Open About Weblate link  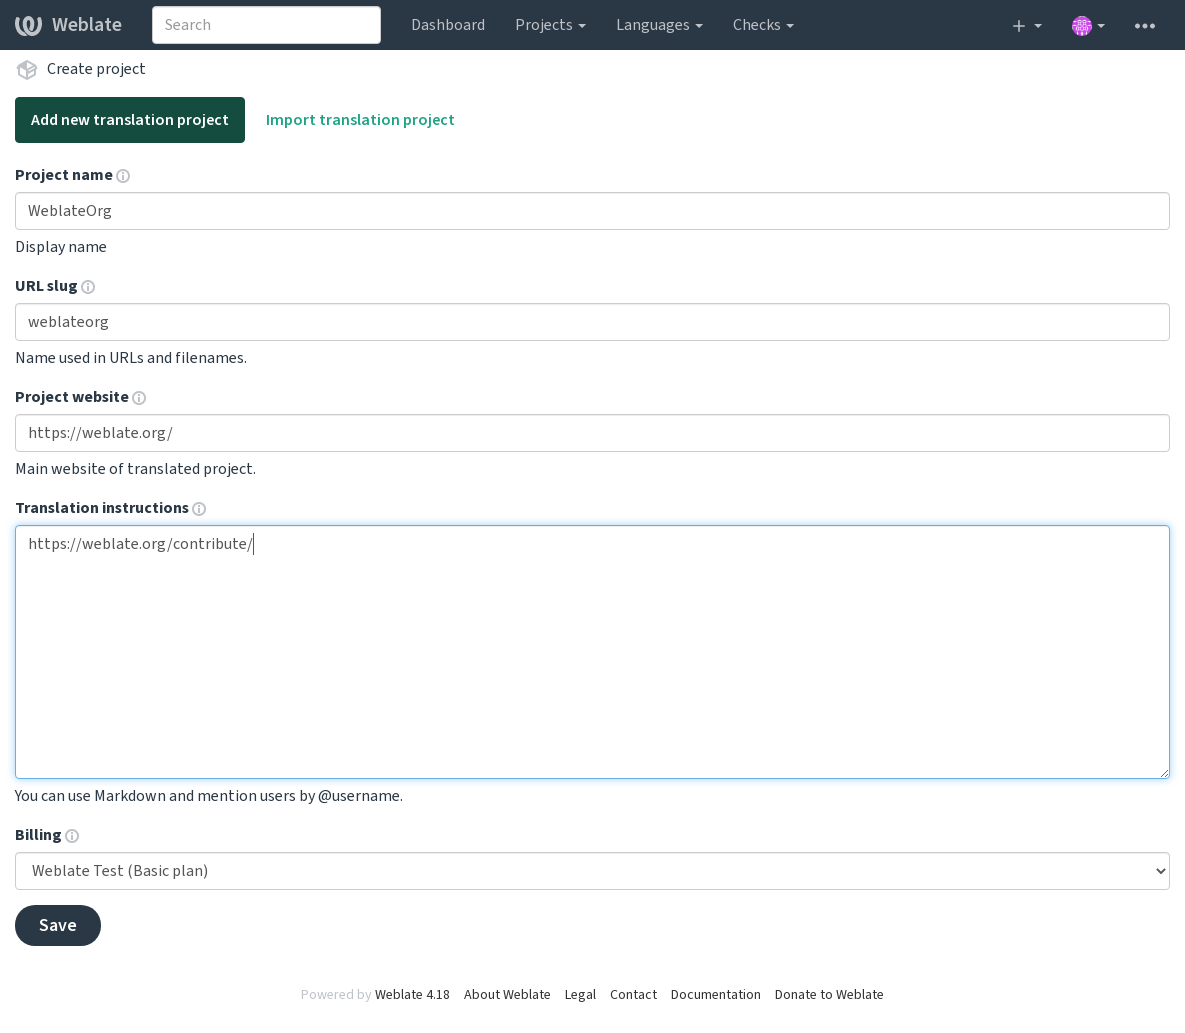pos(507,995)
